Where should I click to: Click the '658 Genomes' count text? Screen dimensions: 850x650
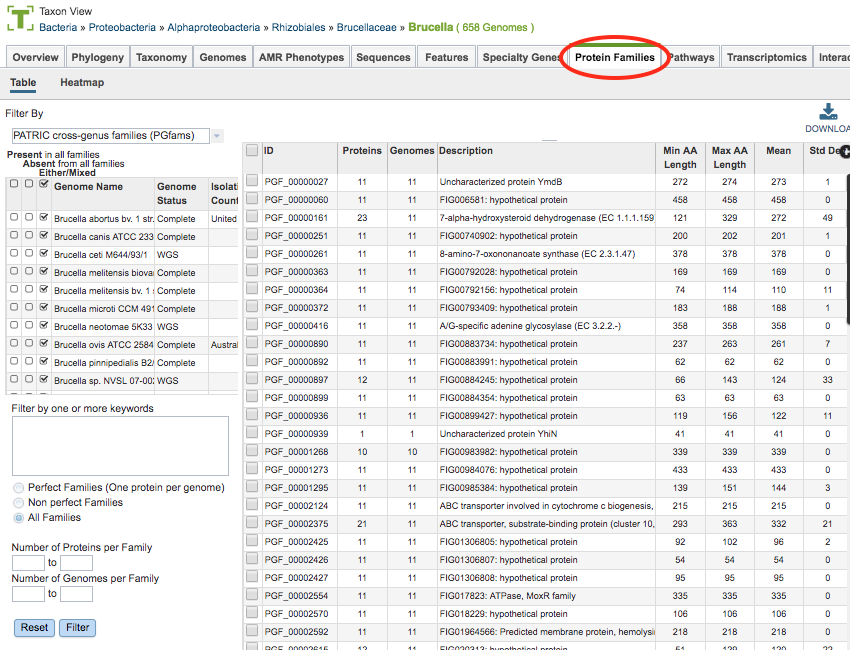pos(494,27)
